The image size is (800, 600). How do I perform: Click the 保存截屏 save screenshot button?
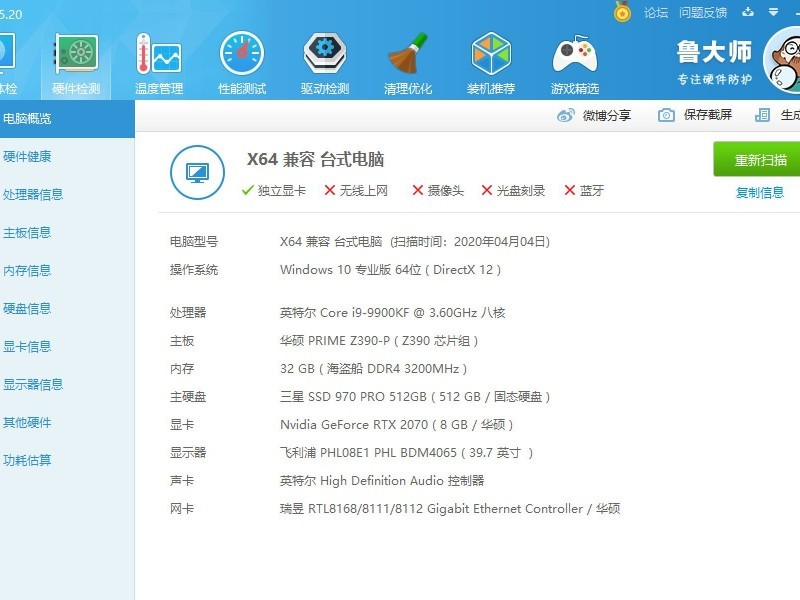click(x=695, y=115)
